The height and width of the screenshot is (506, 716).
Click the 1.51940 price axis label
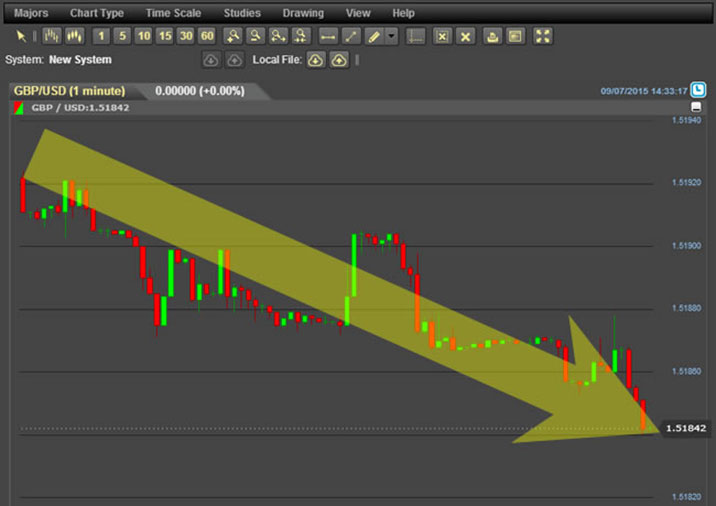pyautogui.click(x=686, y=120)
